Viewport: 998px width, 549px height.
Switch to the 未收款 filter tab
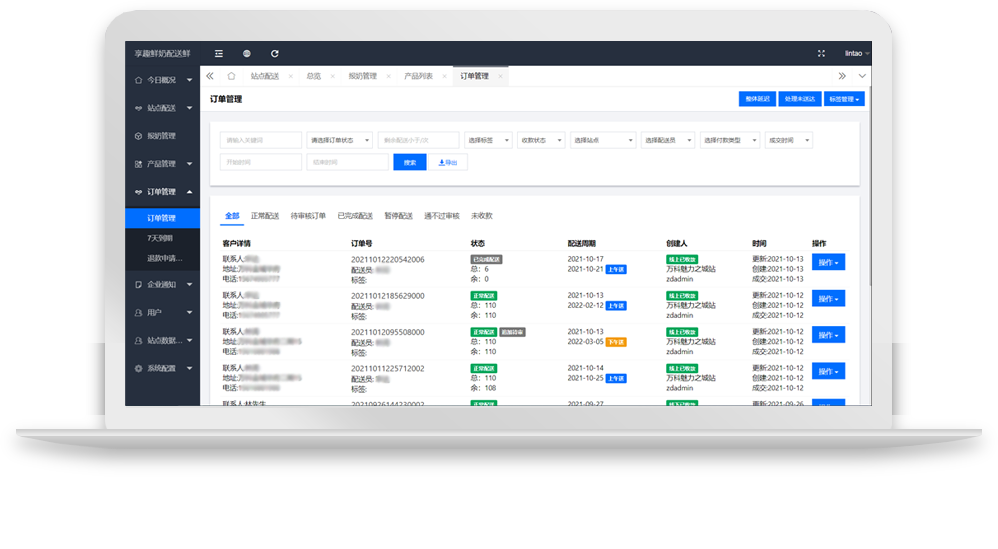click(x=481, y=216)
